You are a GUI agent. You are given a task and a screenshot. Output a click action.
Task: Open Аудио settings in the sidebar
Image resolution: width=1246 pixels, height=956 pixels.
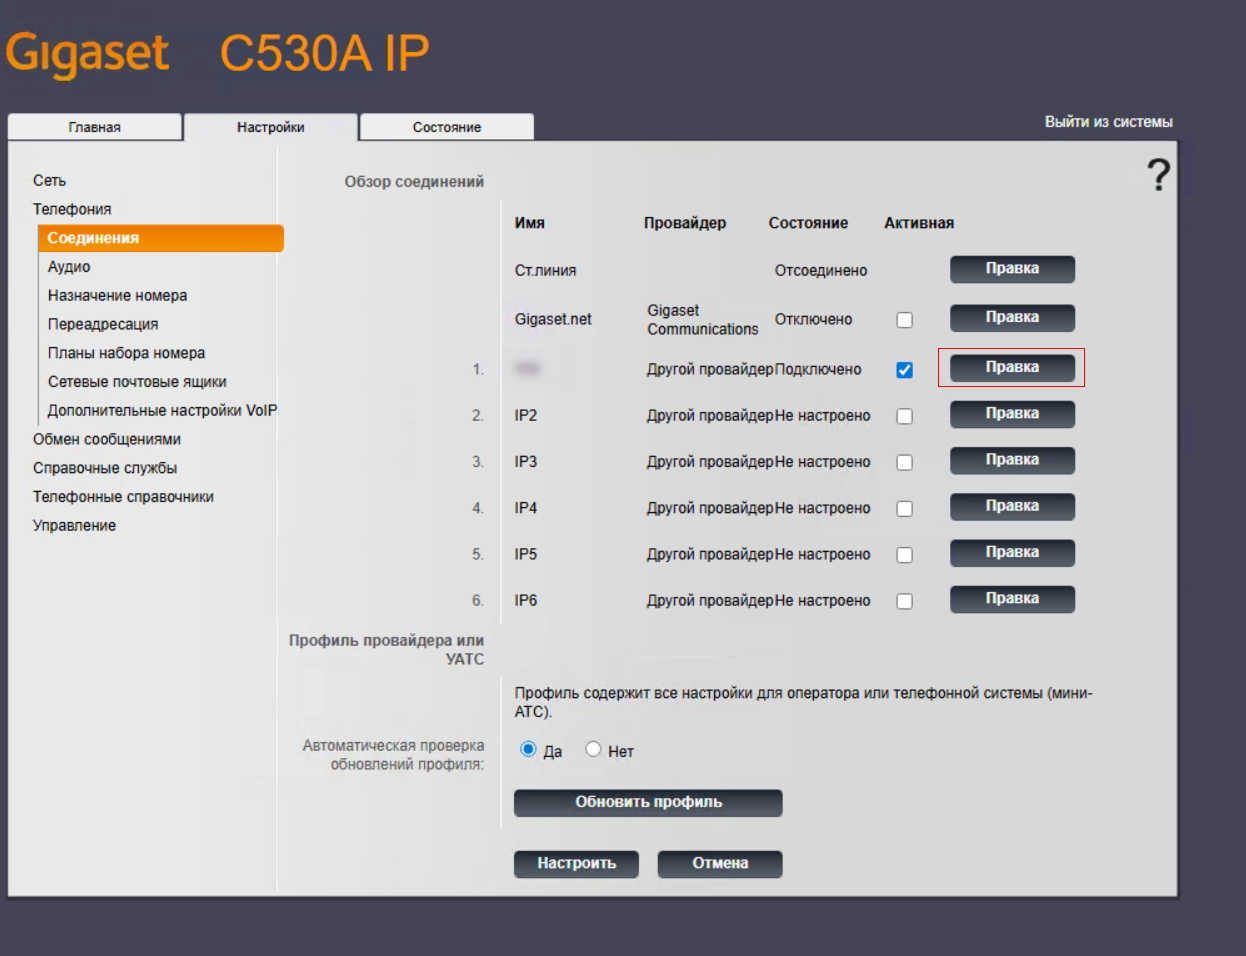[x=69, y=267]
